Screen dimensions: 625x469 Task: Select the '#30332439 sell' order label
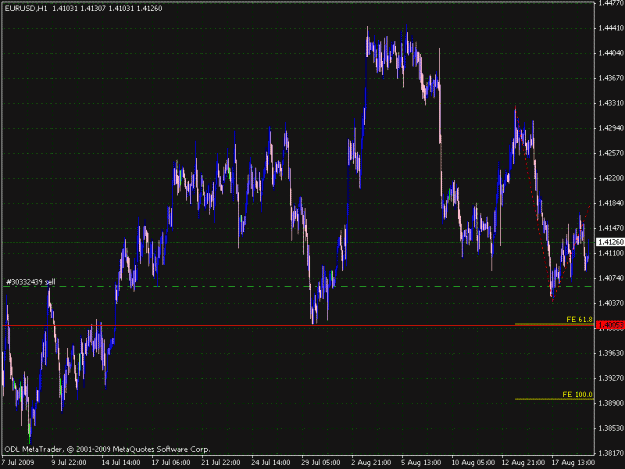click(x=31, y=282)
